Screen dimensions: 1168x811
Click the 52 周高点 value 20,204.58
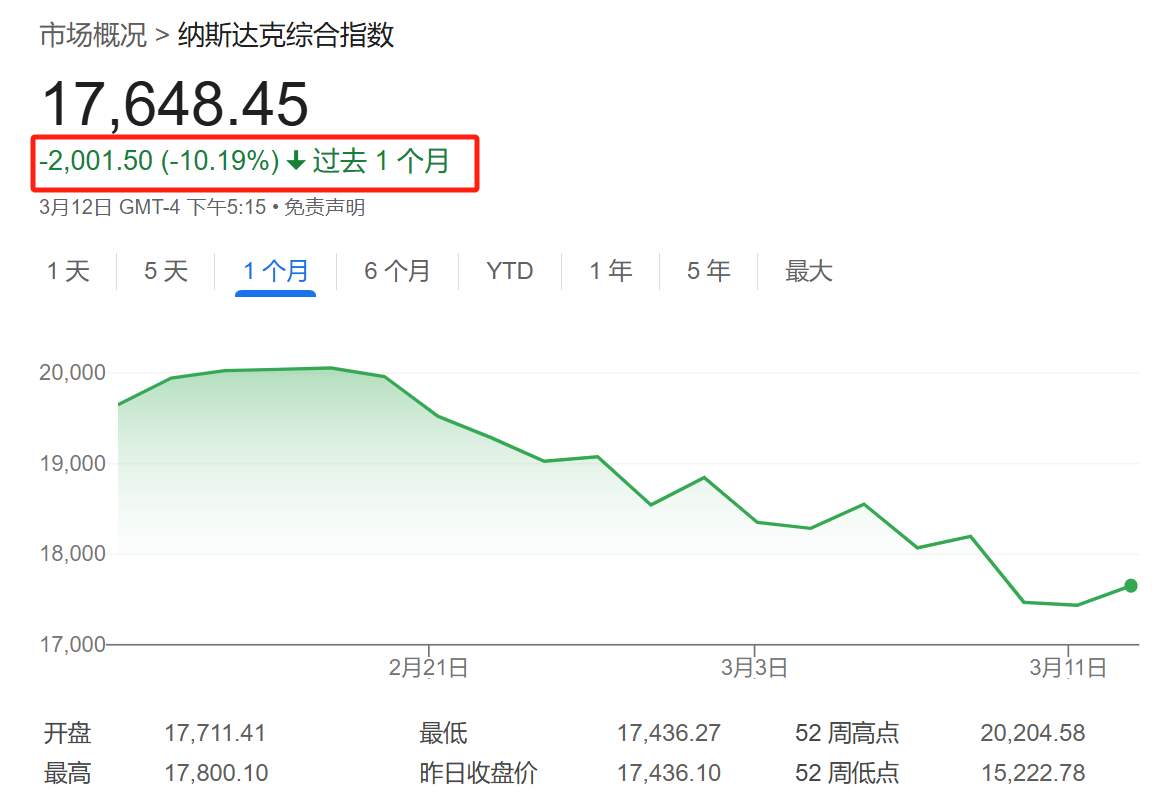click(x=1032, y=734)
